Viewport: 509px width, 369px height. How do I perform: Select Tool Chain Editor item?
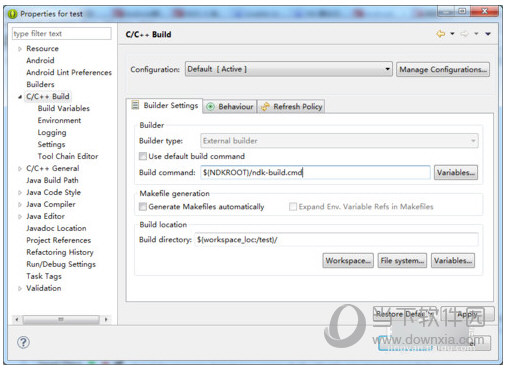click(68, 156)
